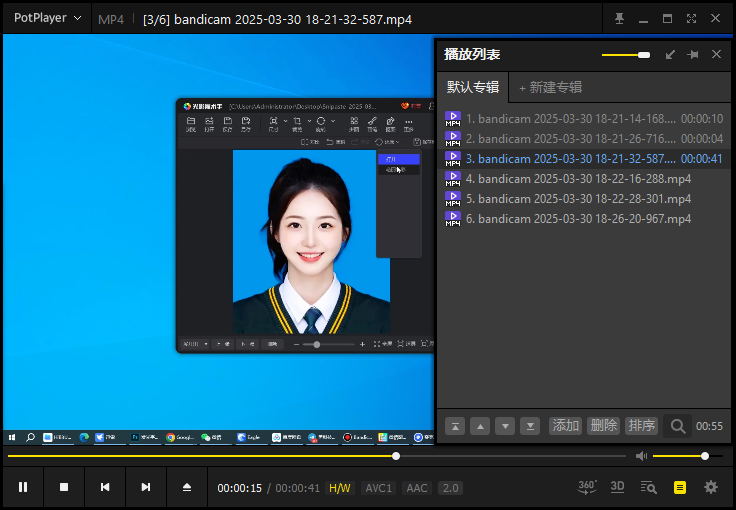Move selected item to bottom of playlist
This screenshot has height=510, width=736.
(x=530, y=426)
